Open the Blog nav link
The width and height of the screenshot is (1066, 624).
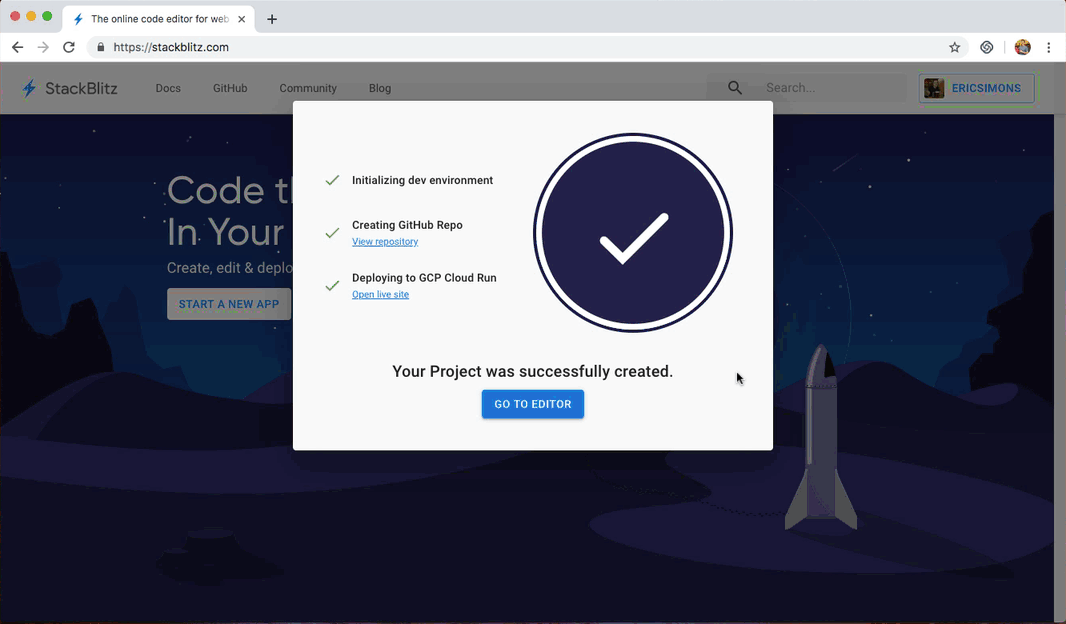coord(380,88)
